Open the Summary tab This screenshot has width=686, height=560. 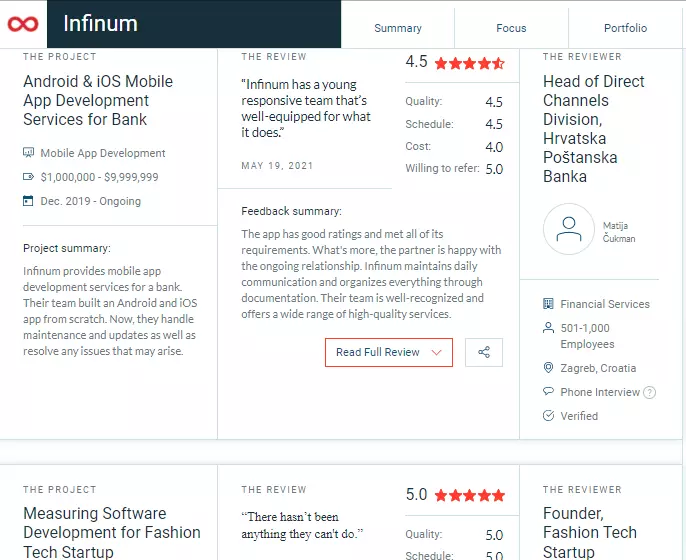click(x=398, y=28)
